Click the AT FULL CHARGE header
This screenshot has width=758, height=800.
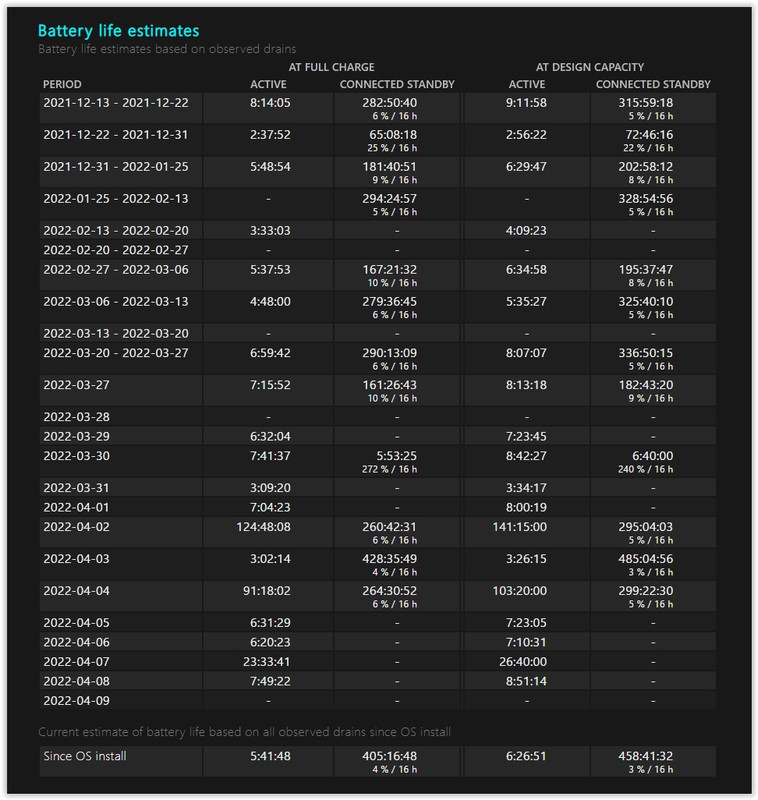pos(331,67)
